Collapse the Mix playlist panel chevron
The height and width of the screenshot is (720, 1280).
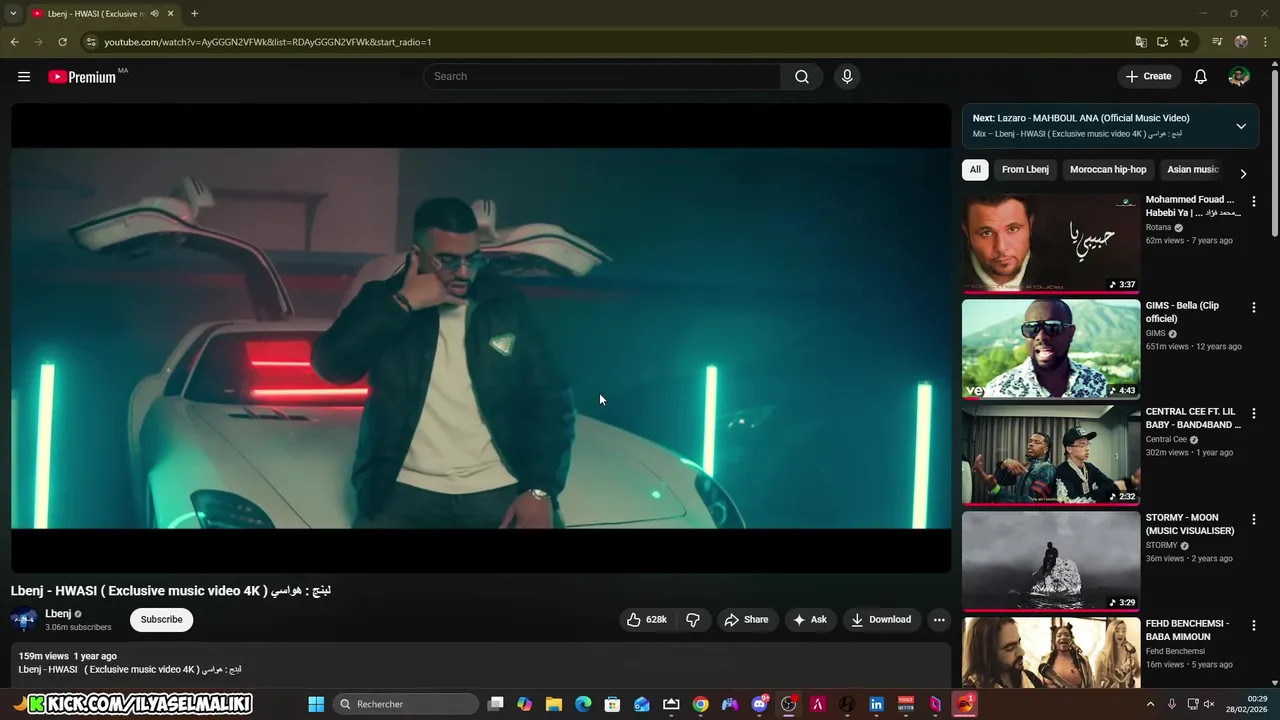[x=1241, y=126]
